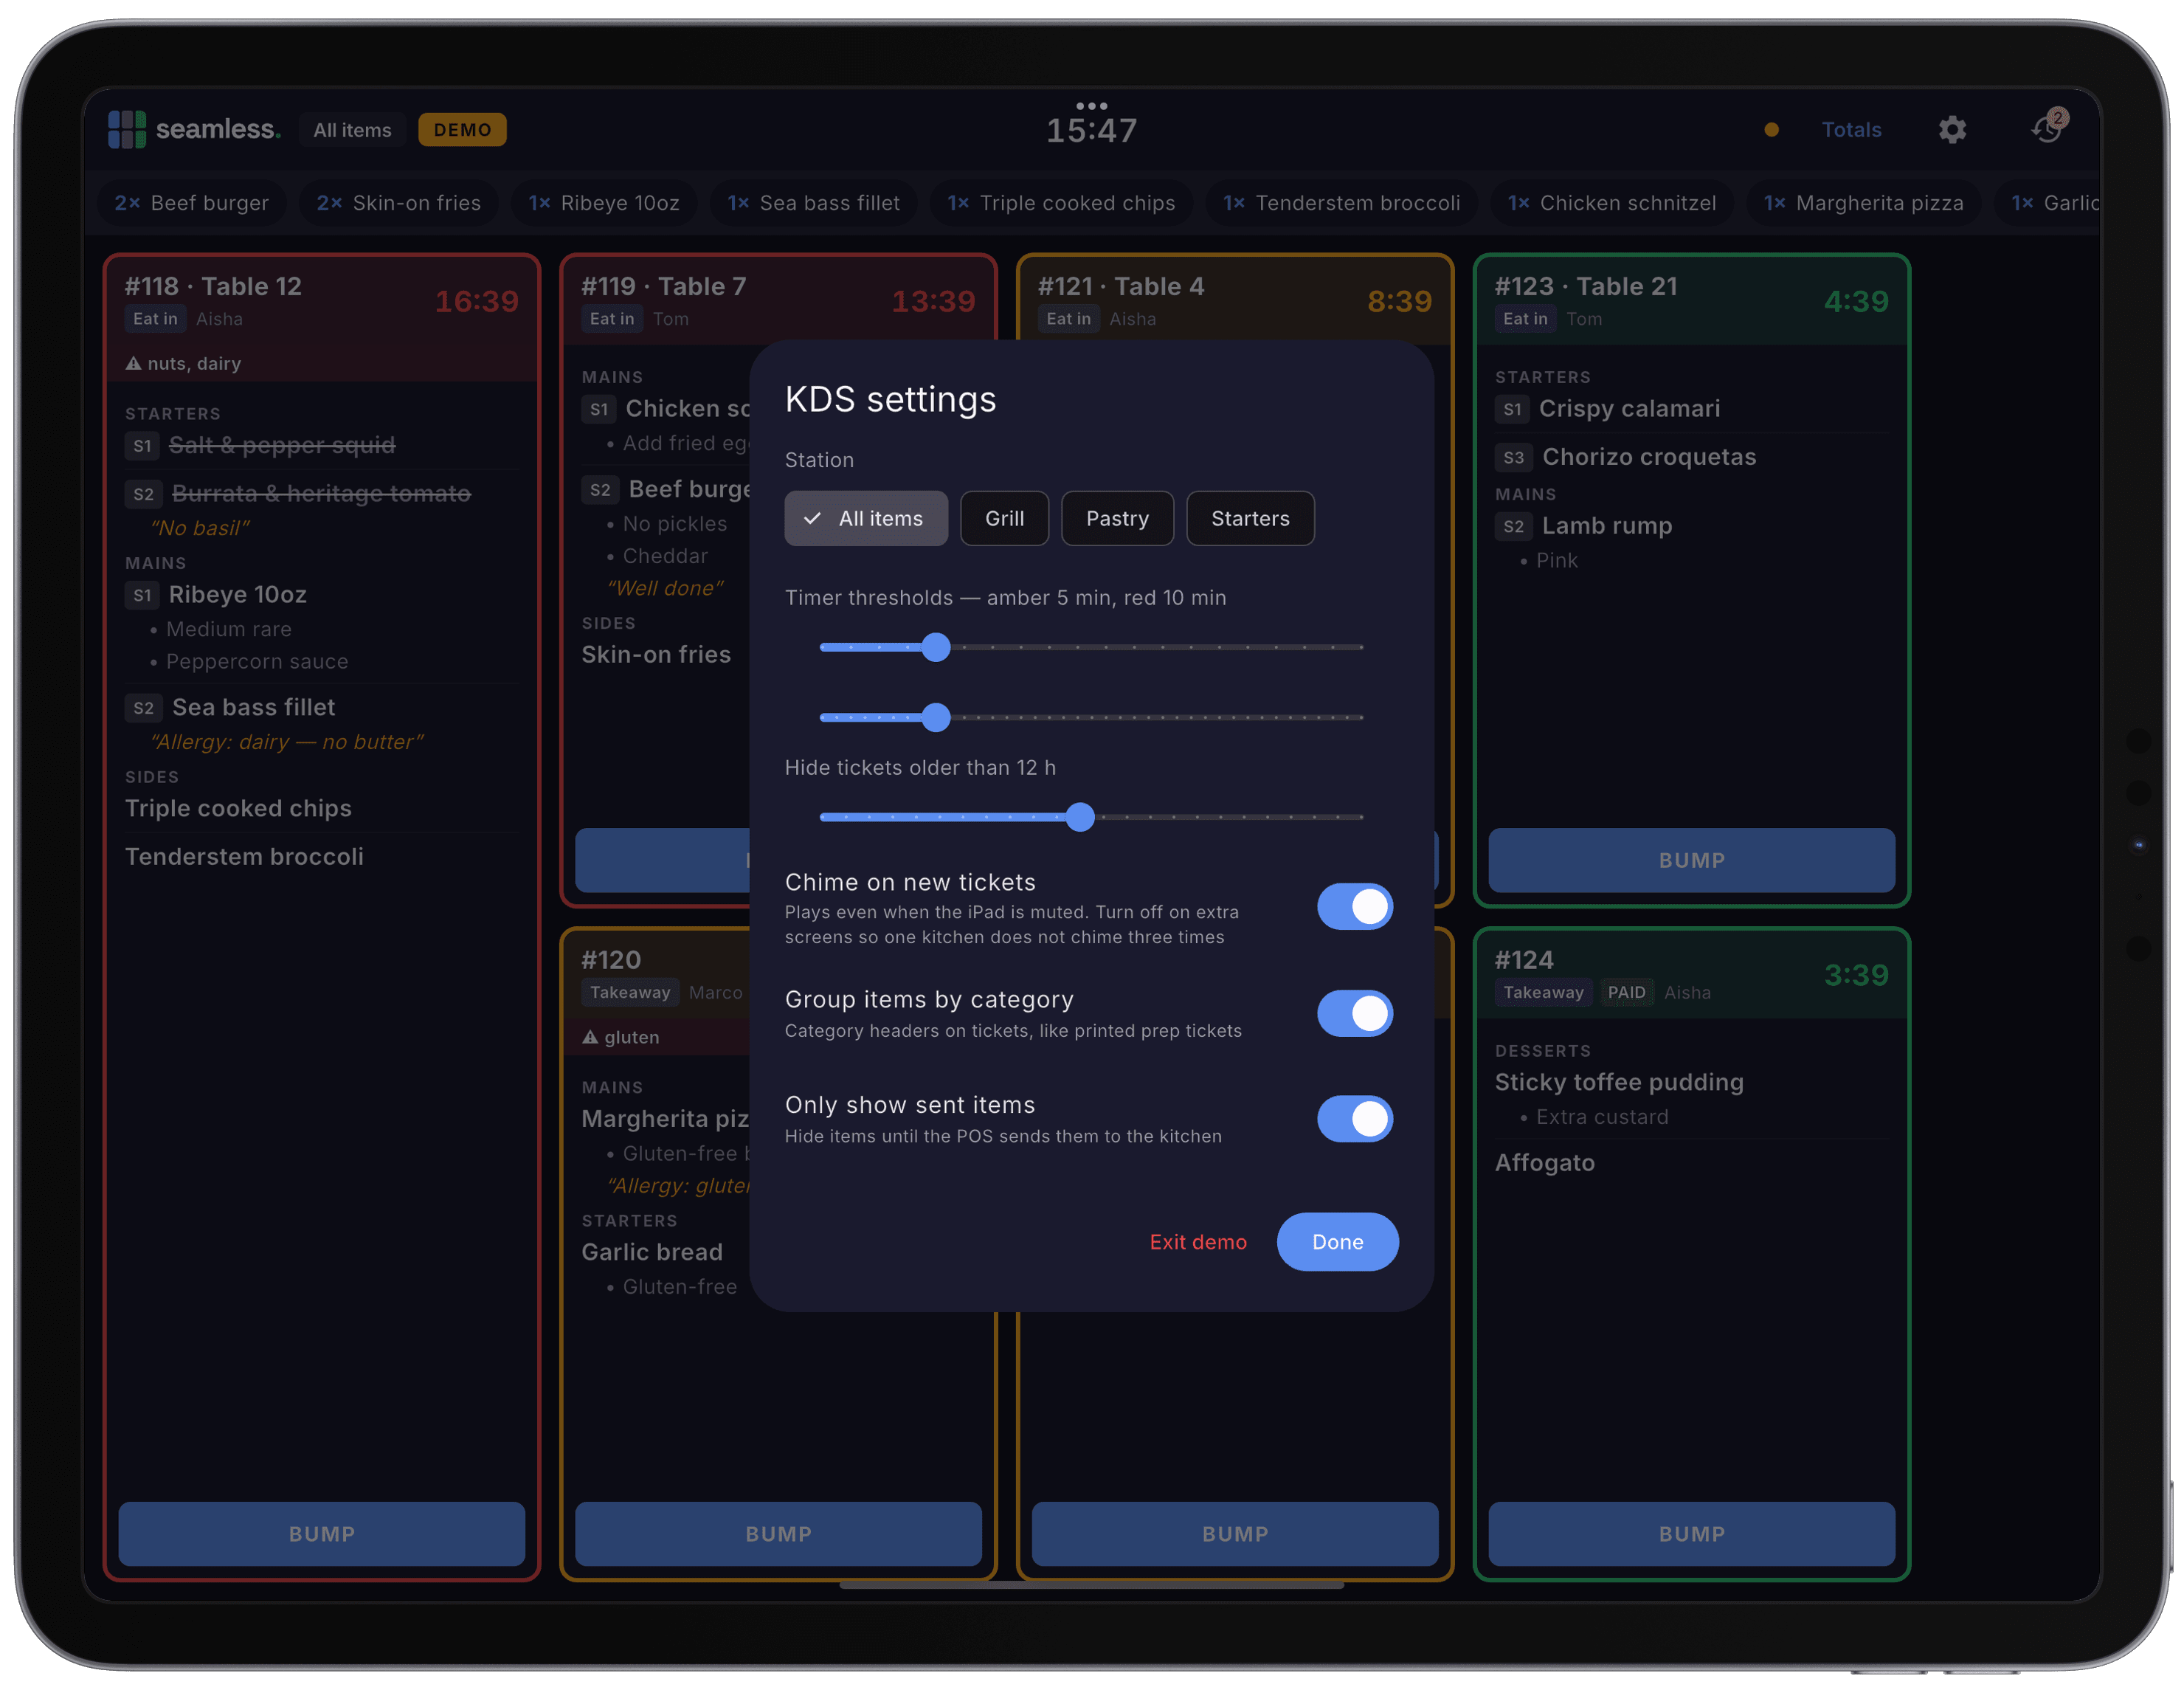
Task: Tap struck-through Salt & pepper squid item
Action: click(282, 446)
